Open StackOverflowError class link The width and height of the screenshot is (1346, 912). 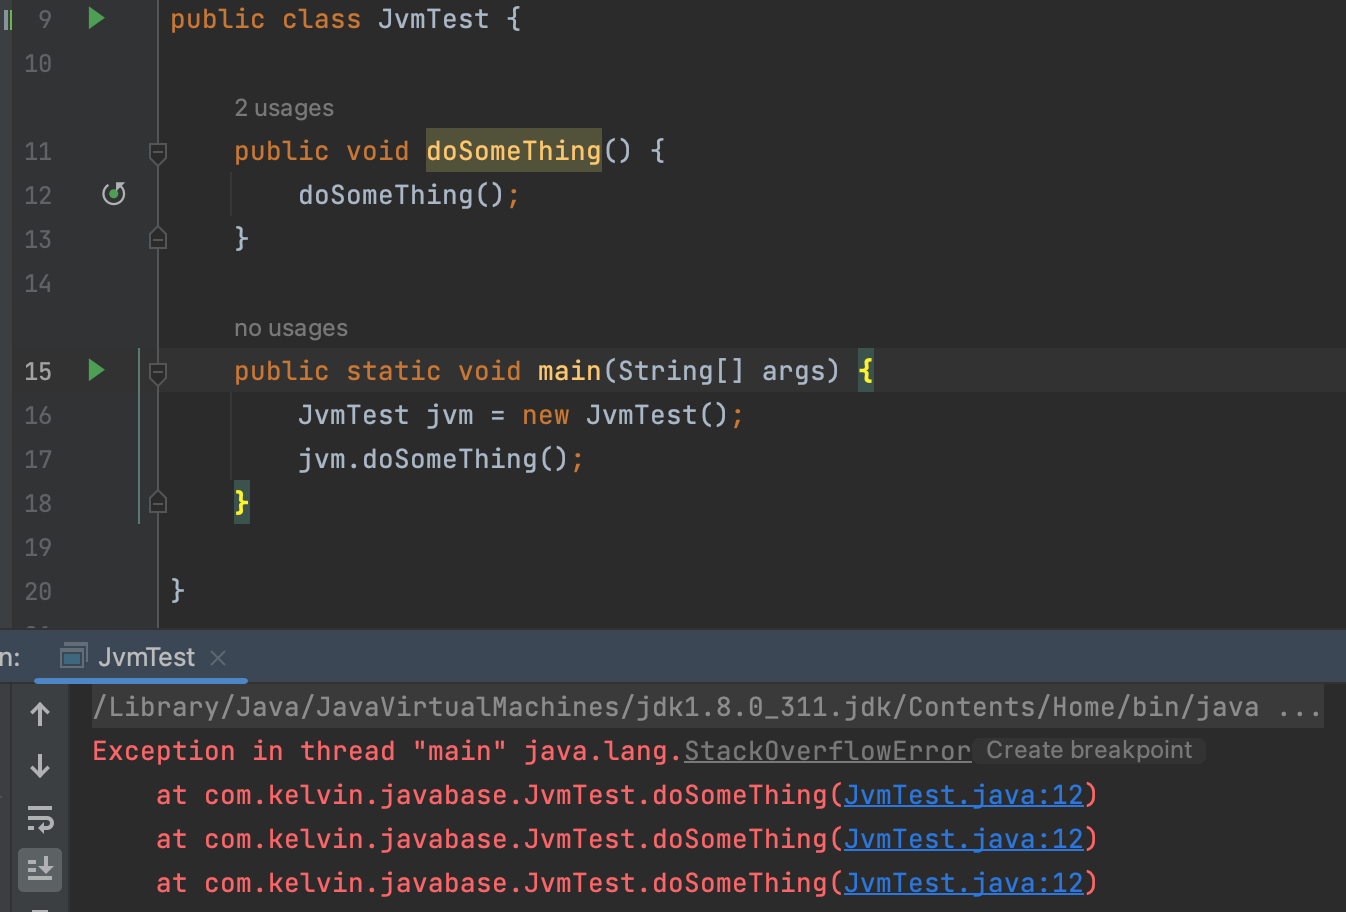(x=828, y=751)
